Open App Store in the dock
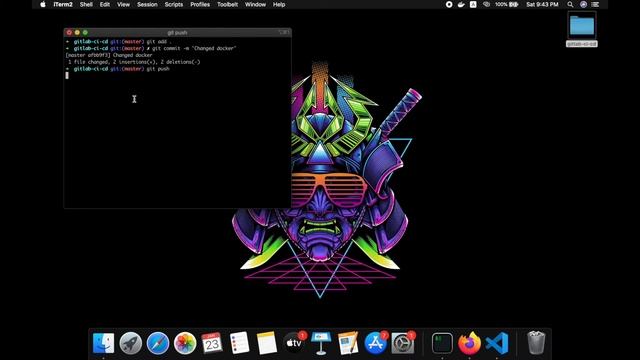Viewport: 640px width, 360px height. (x=376, y=343)
